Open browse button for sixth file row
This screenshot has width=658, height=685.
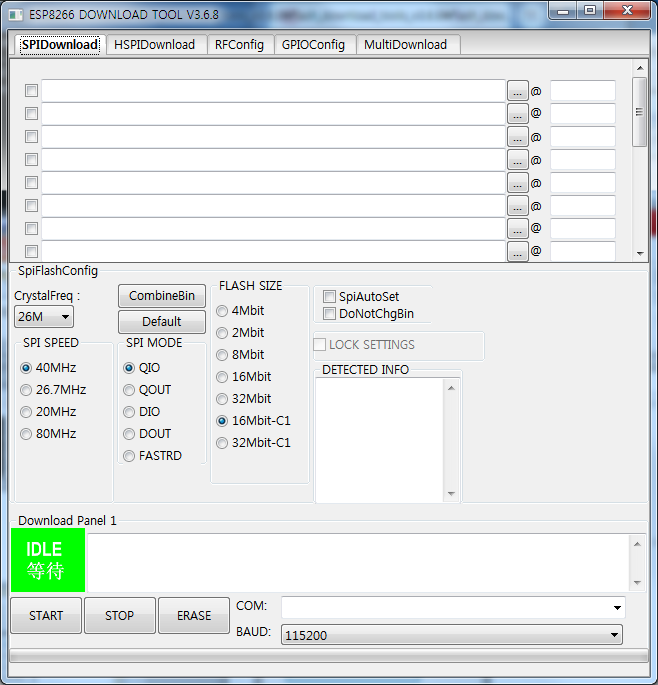(518, 206)
